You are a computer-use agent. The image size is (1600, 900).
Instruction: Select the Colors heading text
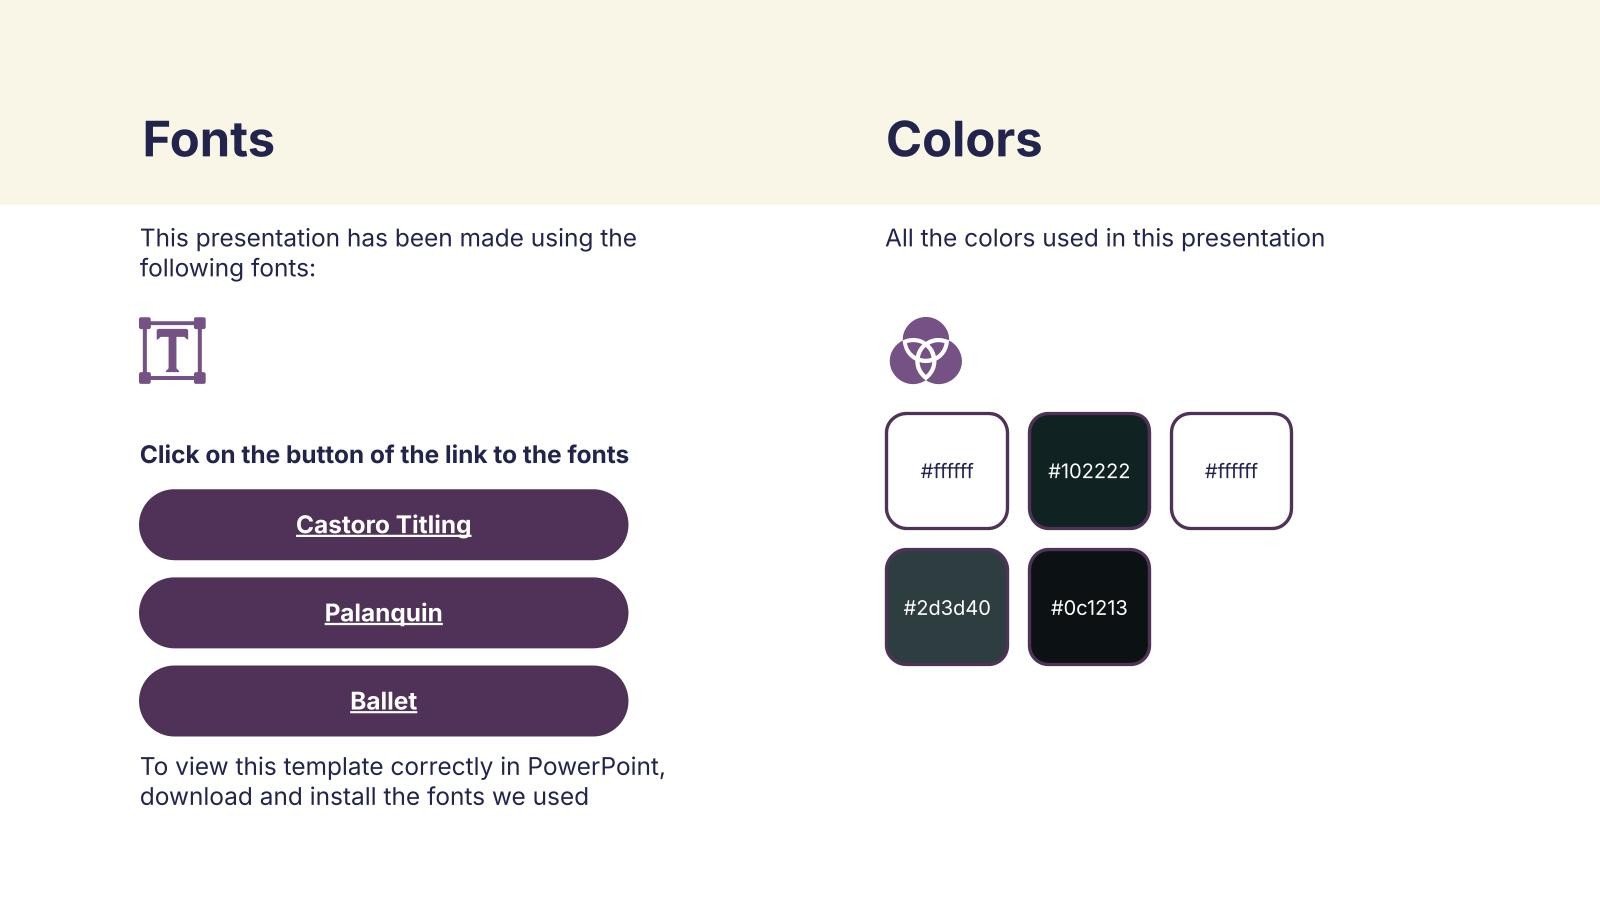click(x=964, y=139)
